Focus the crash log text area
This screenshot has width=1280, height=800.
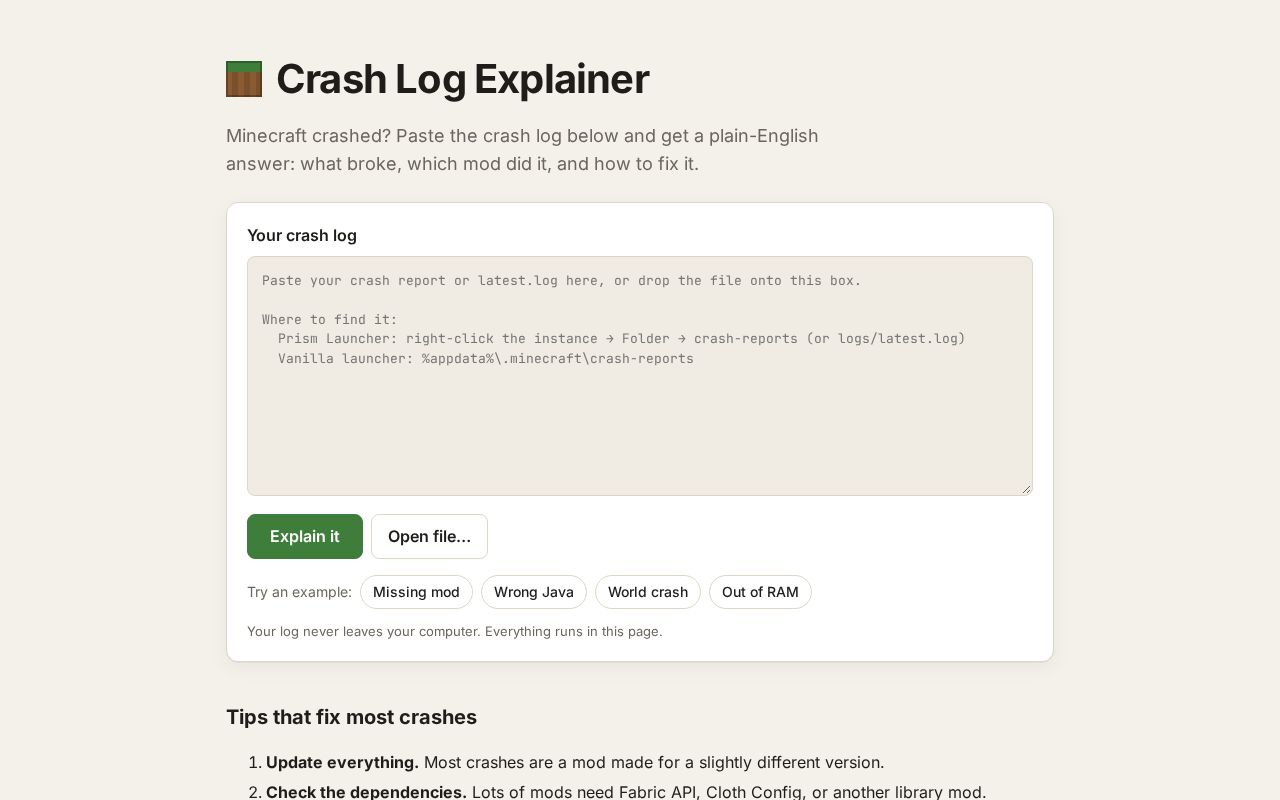click(x=640, y=376)
